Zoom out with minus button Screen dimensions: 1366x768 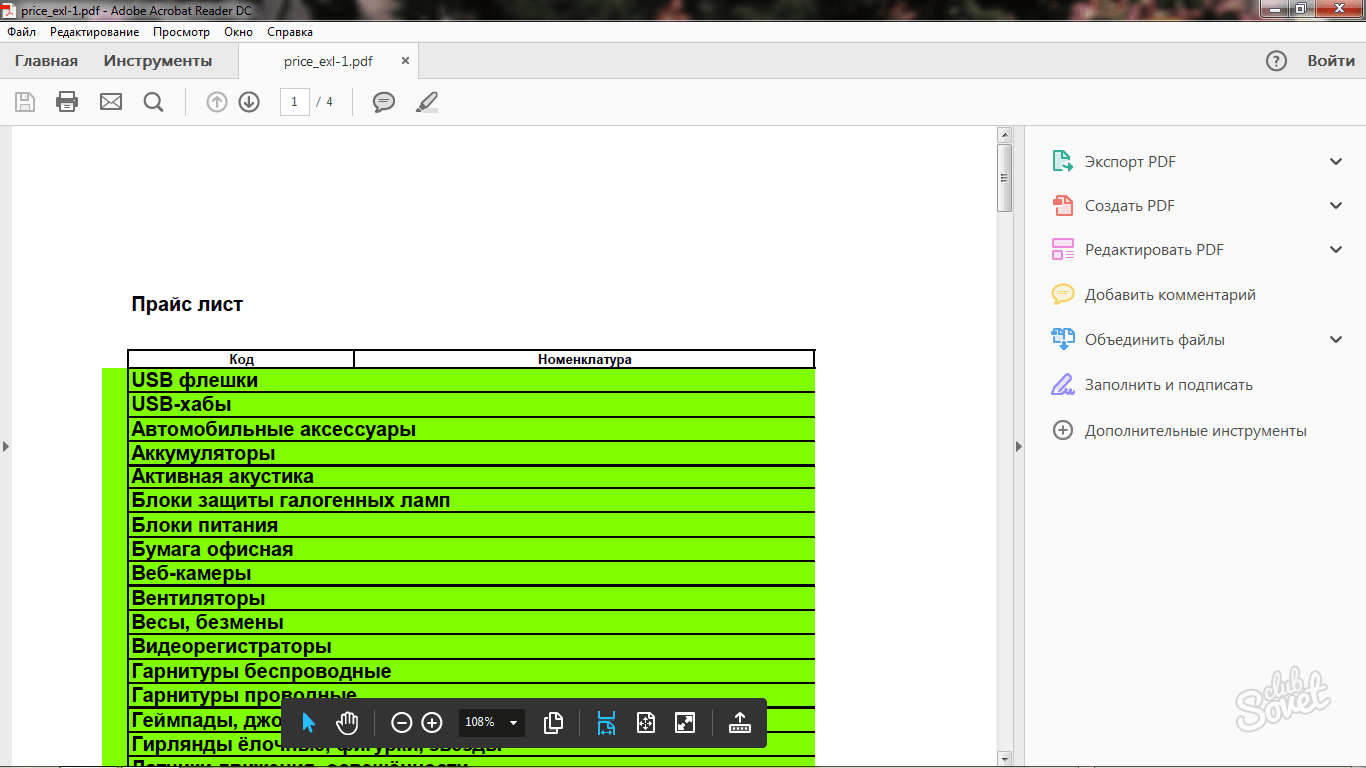pos(401,723)
